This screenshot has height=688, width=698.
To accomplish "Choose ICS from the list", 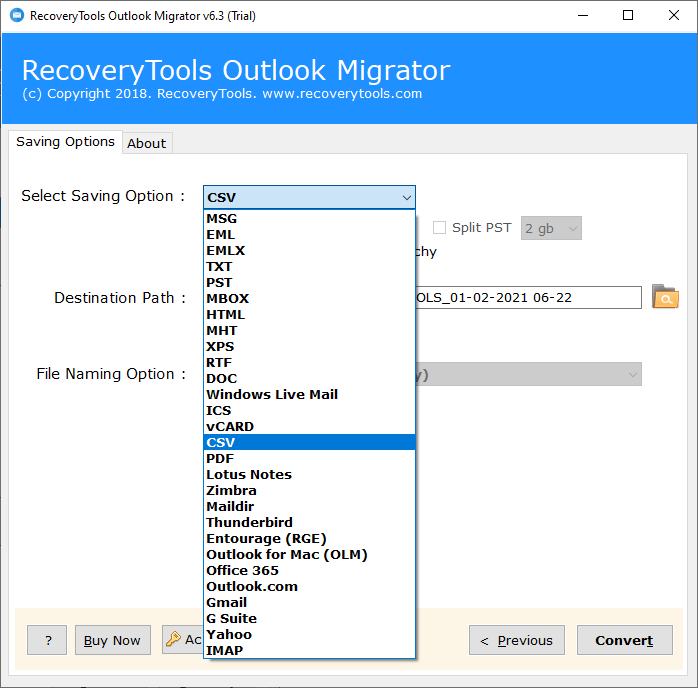I will coord(309,411).
